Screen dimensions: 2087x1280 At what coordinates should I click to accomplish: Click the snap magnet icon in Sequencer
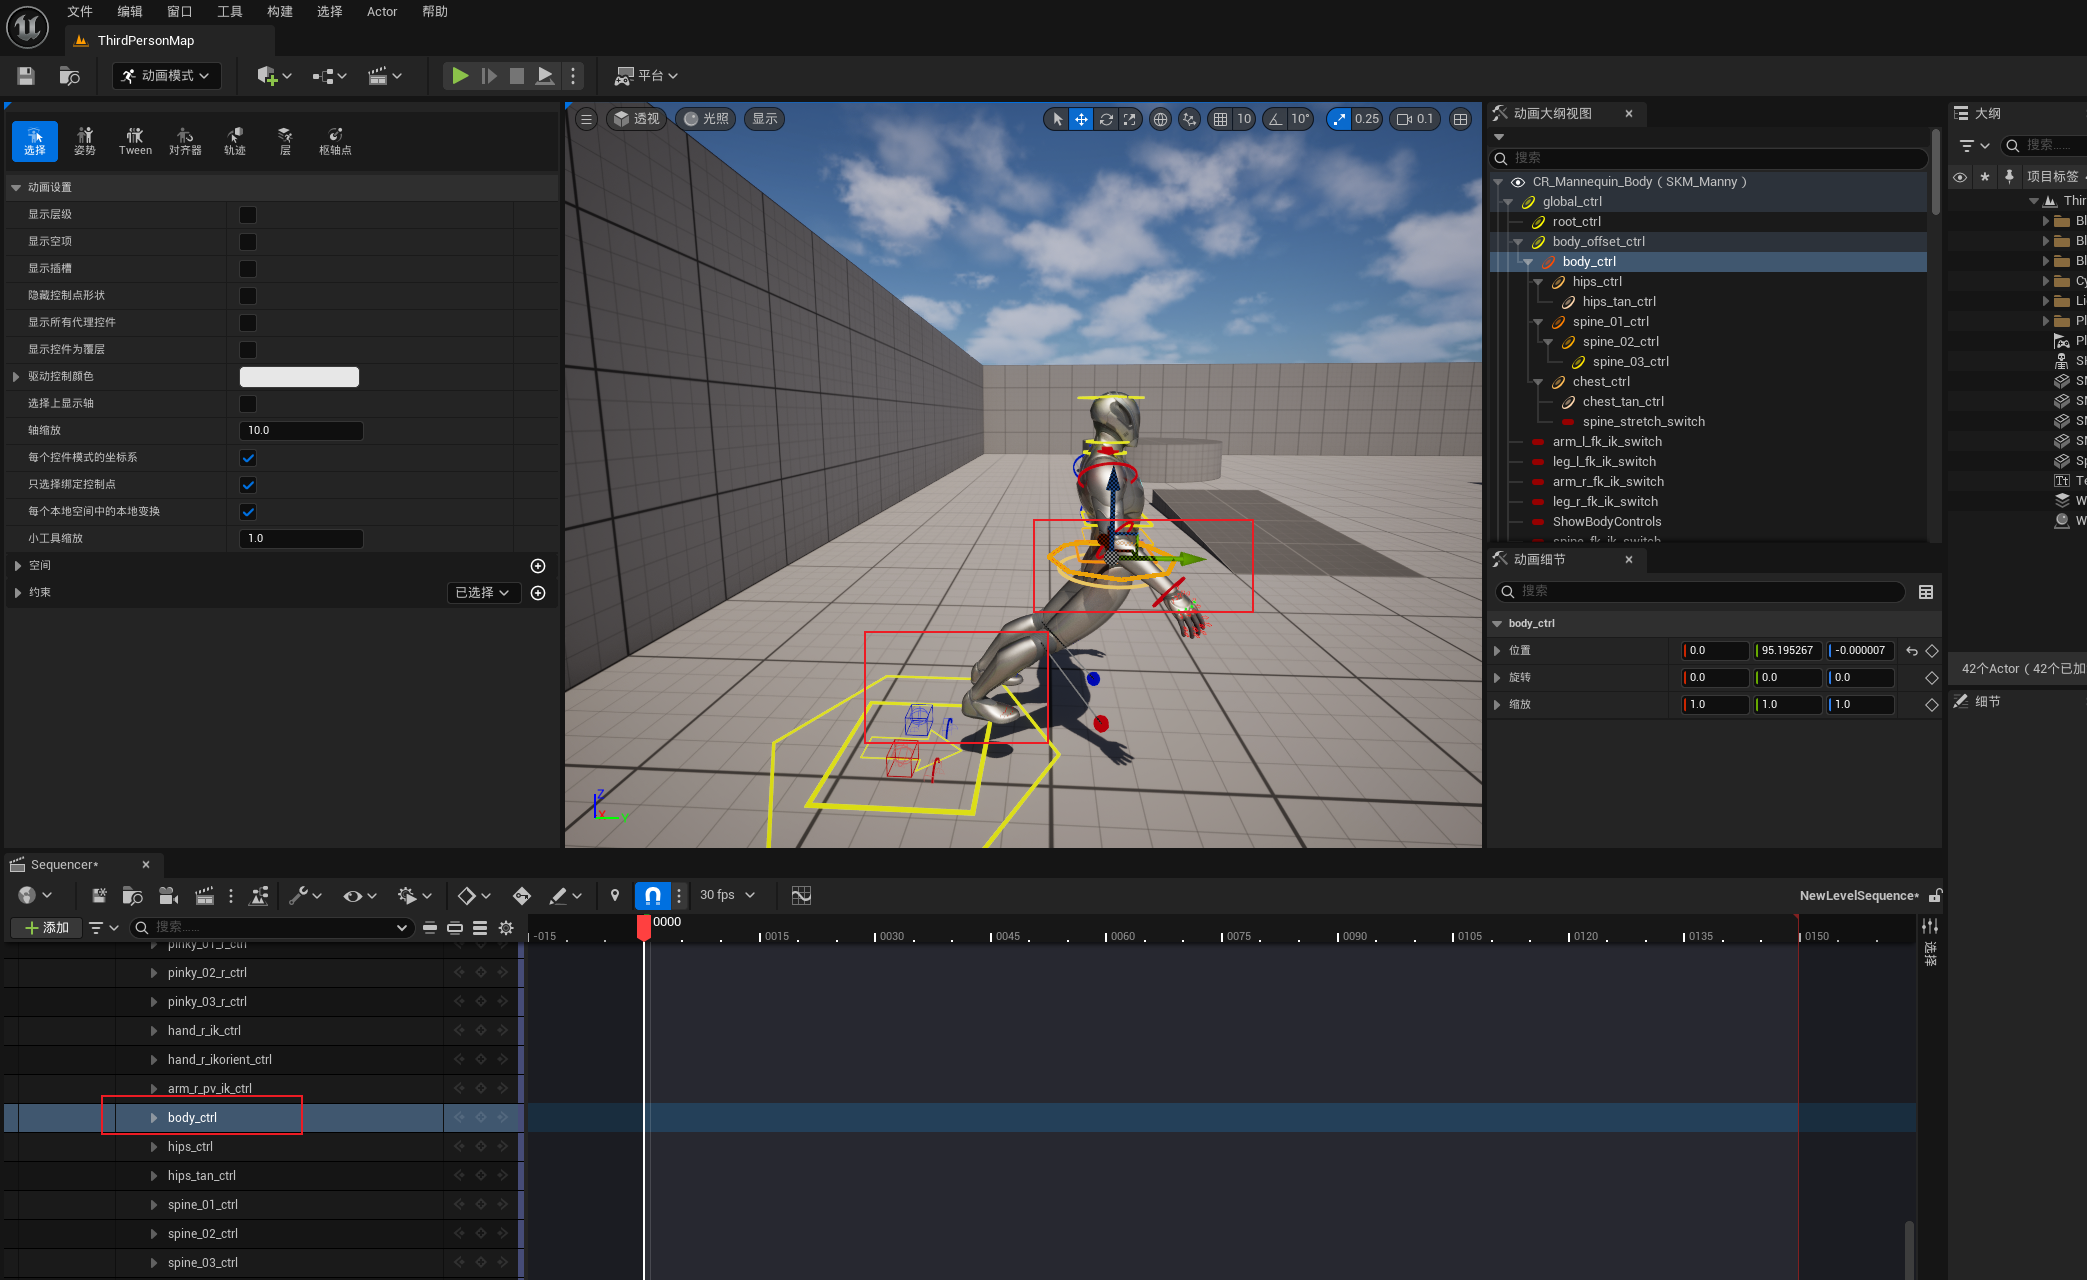(653, 895)
